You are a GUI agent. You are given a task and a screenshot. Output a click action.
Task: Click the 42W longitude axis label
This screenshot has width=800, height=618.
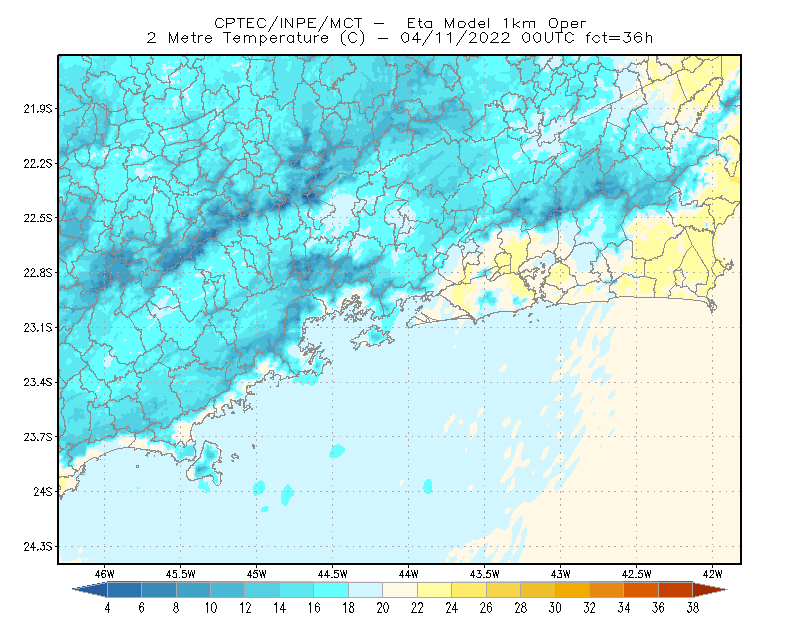pos(712,574)
